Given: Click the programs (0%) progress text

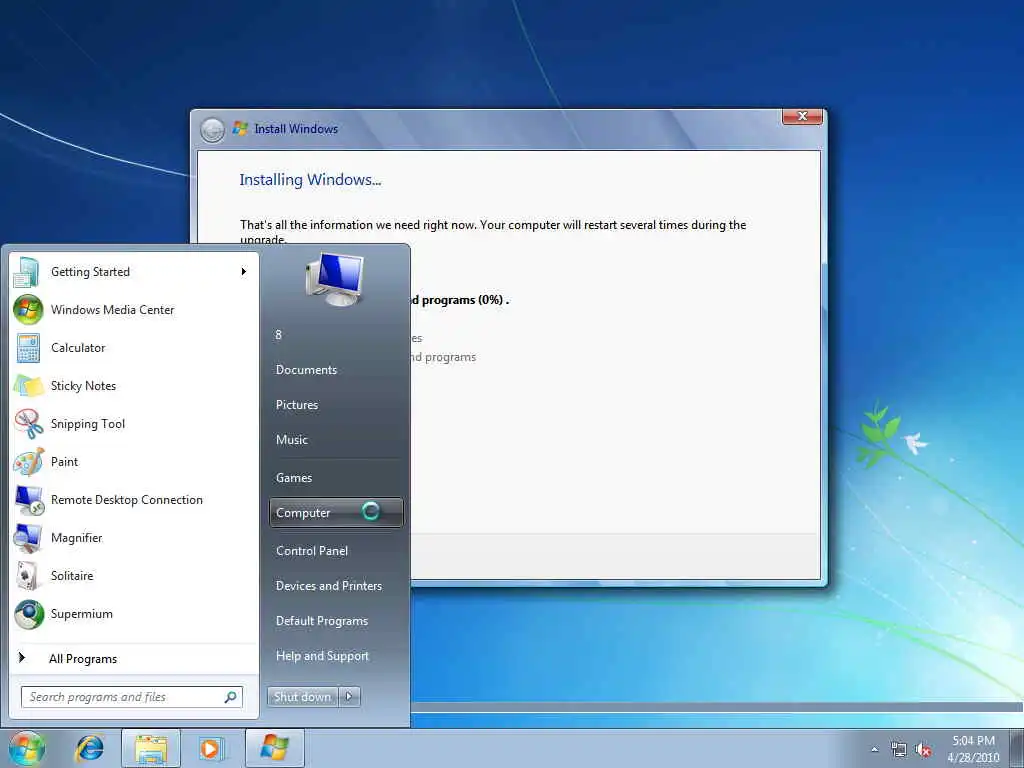Looking at the screenshot, I should 465,300.
